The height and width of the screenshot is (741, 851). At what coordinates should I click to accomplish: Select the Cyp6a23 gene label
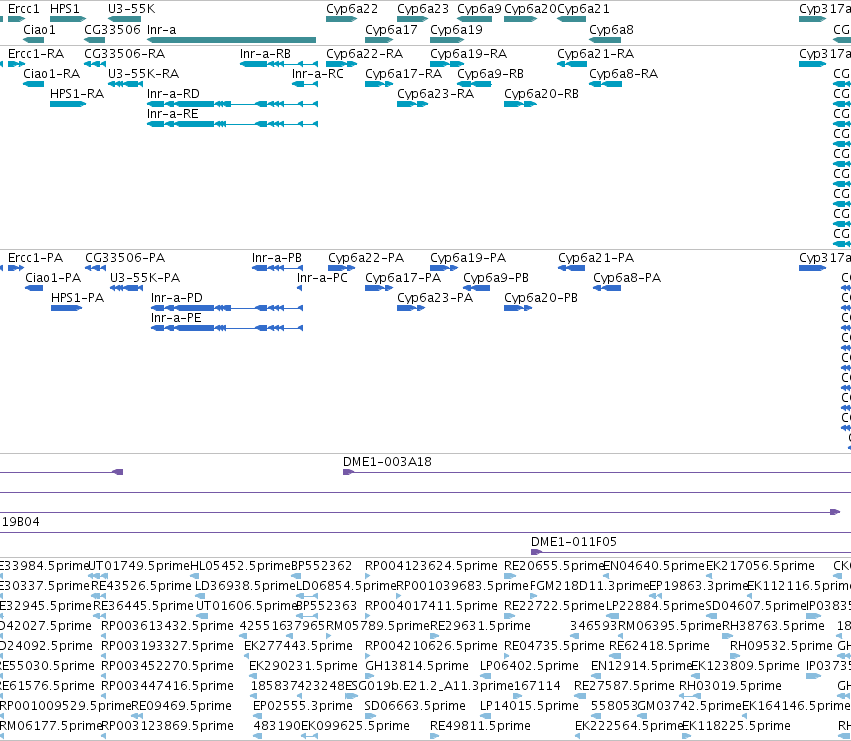423,9
